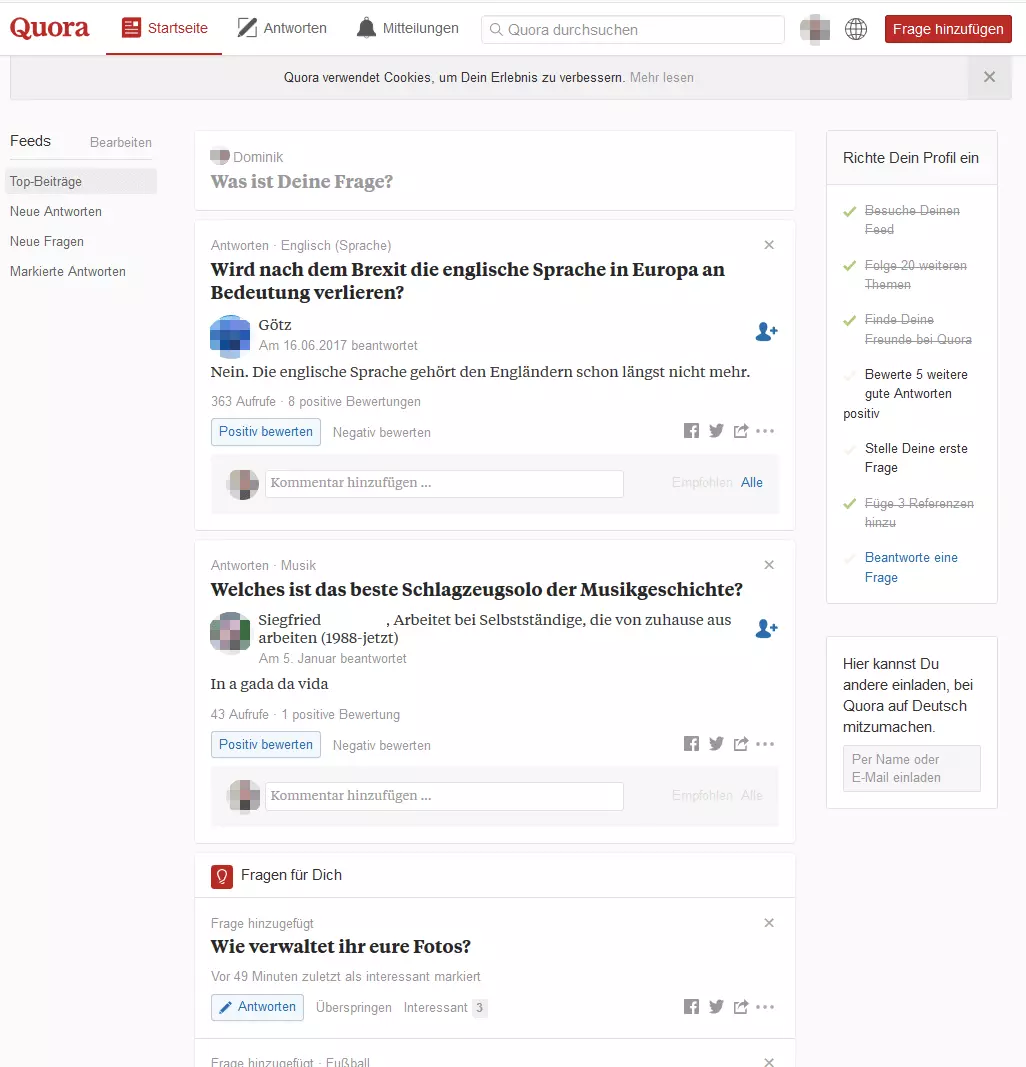Open the Schlagzeugsolo question
The height and width of the screenshot is (1067, 1026).
[476, 589]
